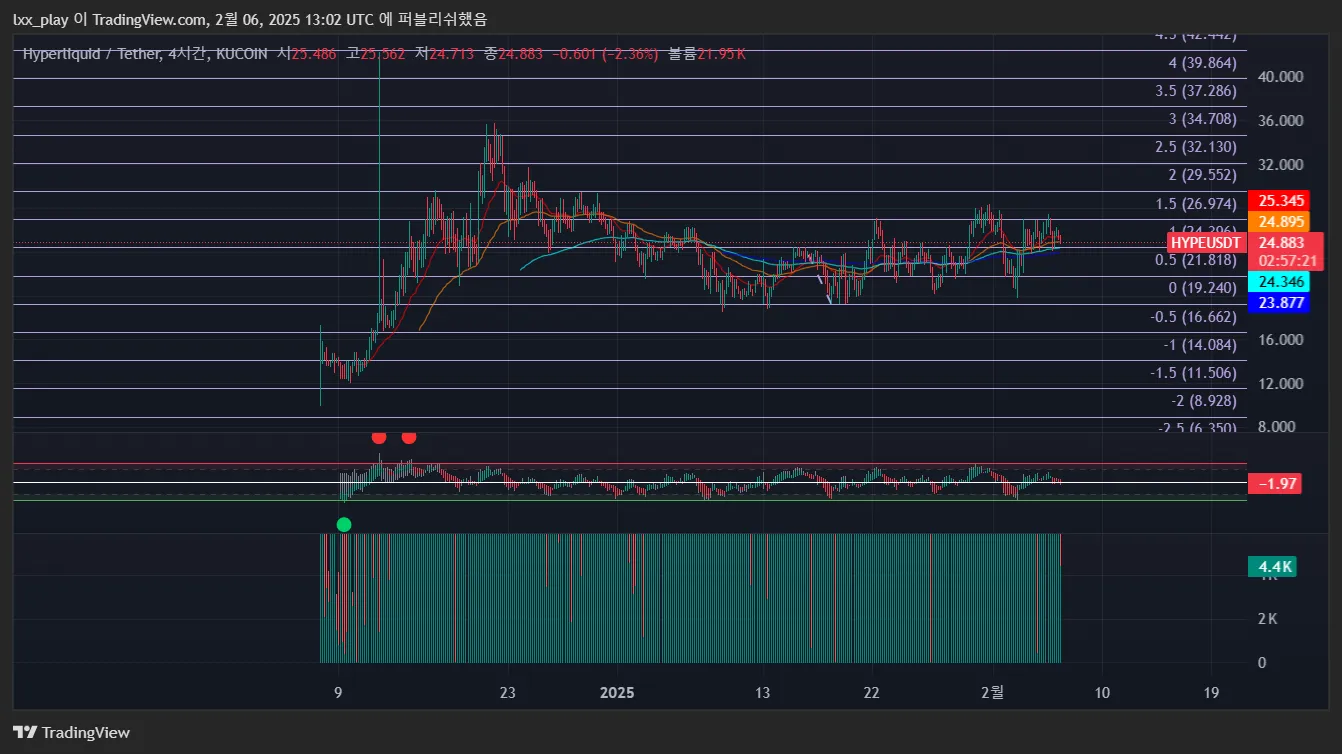Click the publisher header text lxx_play
This screenshot has height=754, width=1342.
[x=41, y=19]
